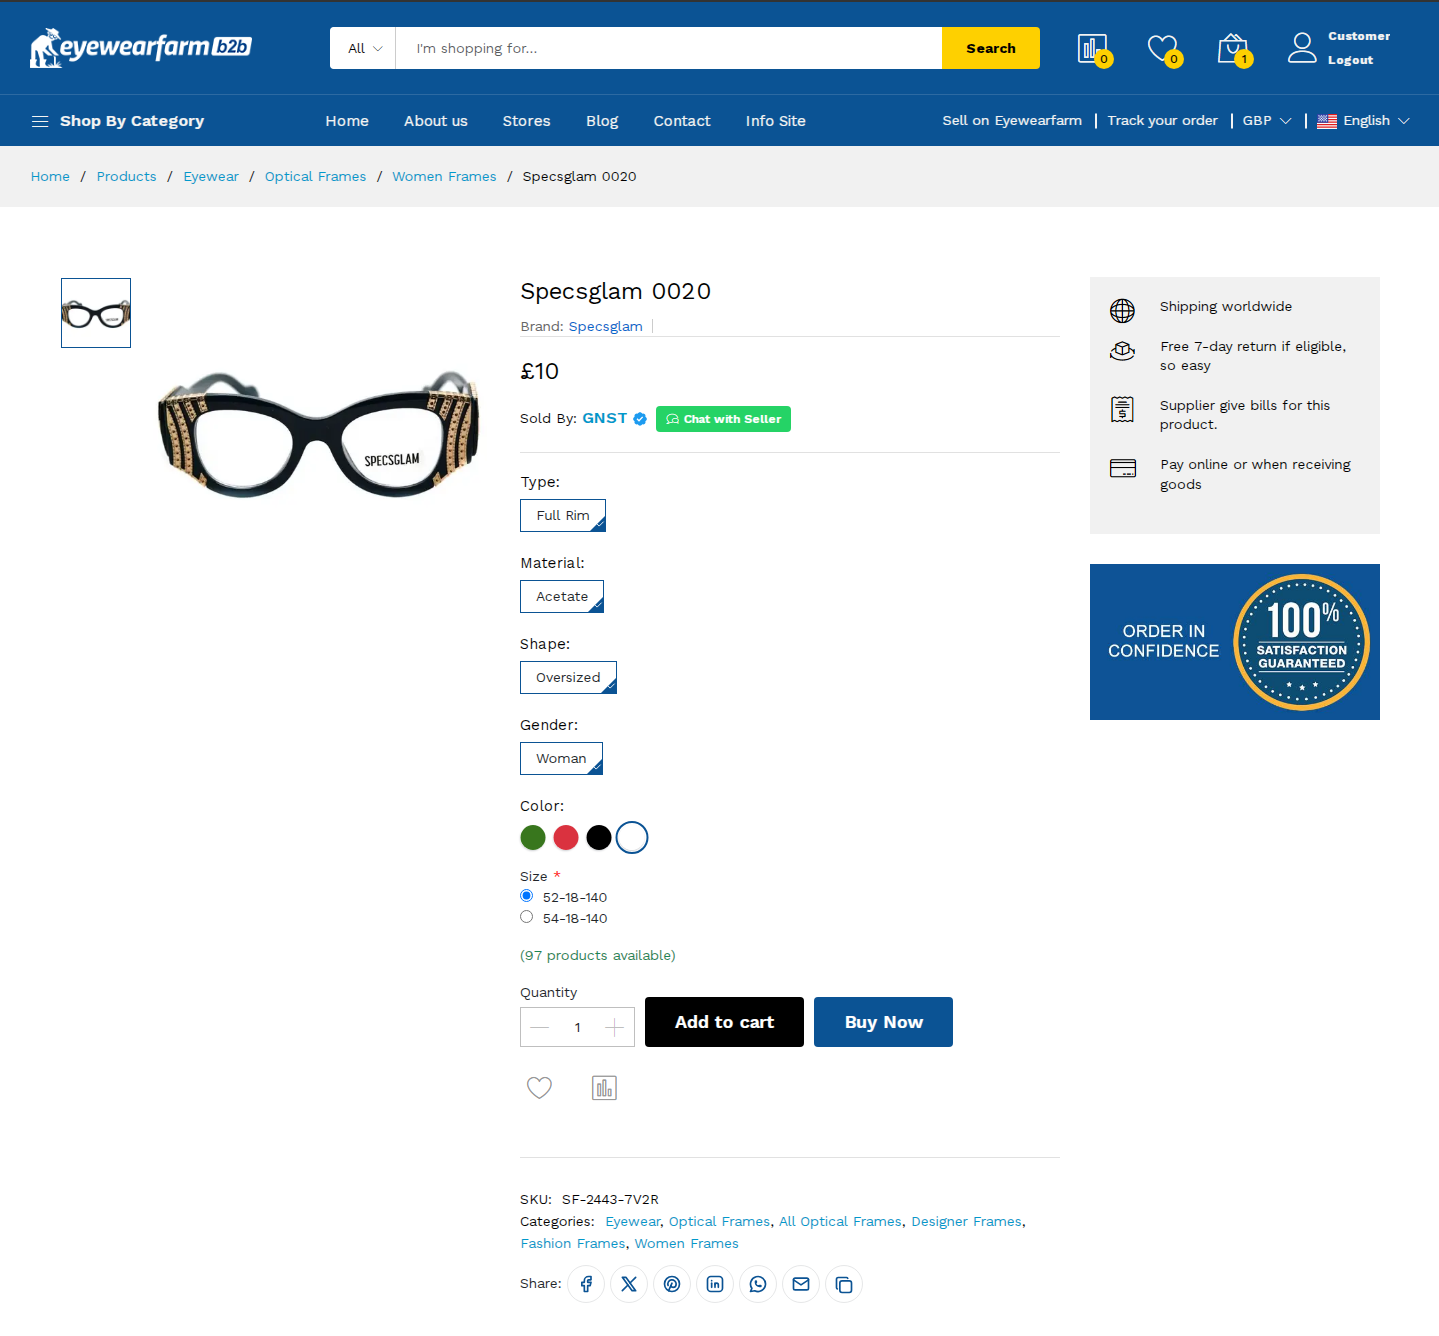Click the Buy Now button

click(x=883, y=1022)
